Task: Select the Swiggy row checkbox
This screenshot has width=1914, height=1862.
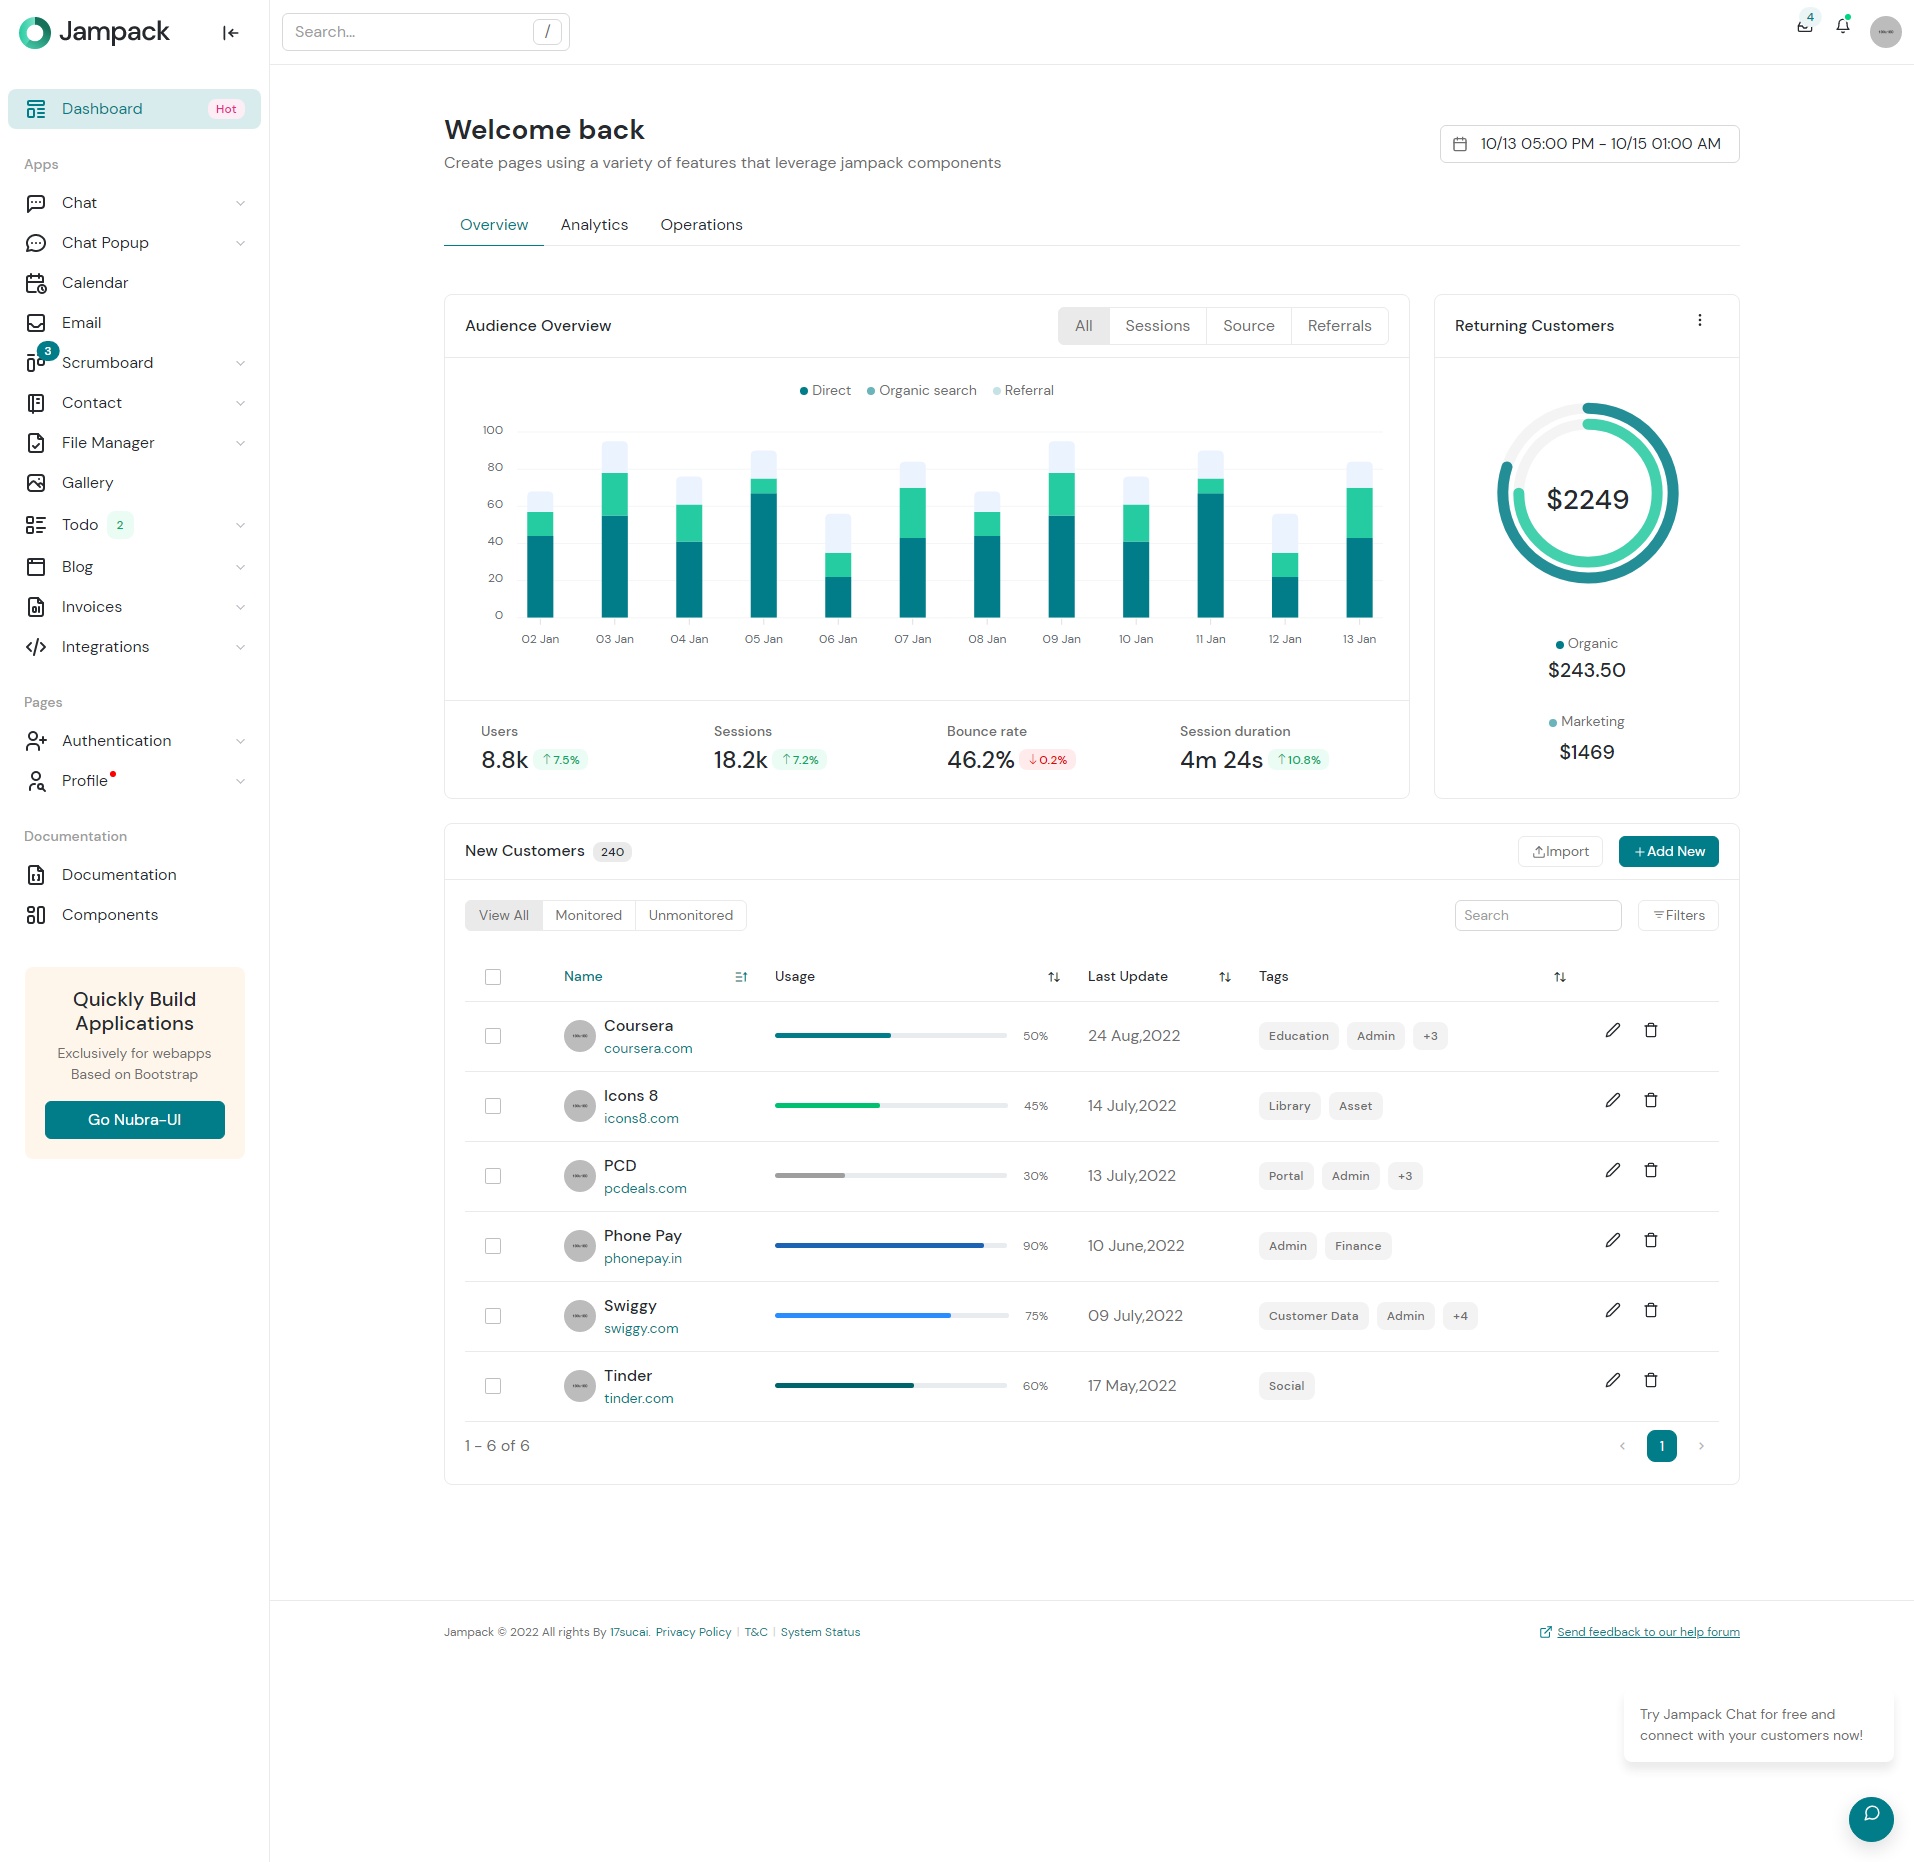Action: point(493,1316)
